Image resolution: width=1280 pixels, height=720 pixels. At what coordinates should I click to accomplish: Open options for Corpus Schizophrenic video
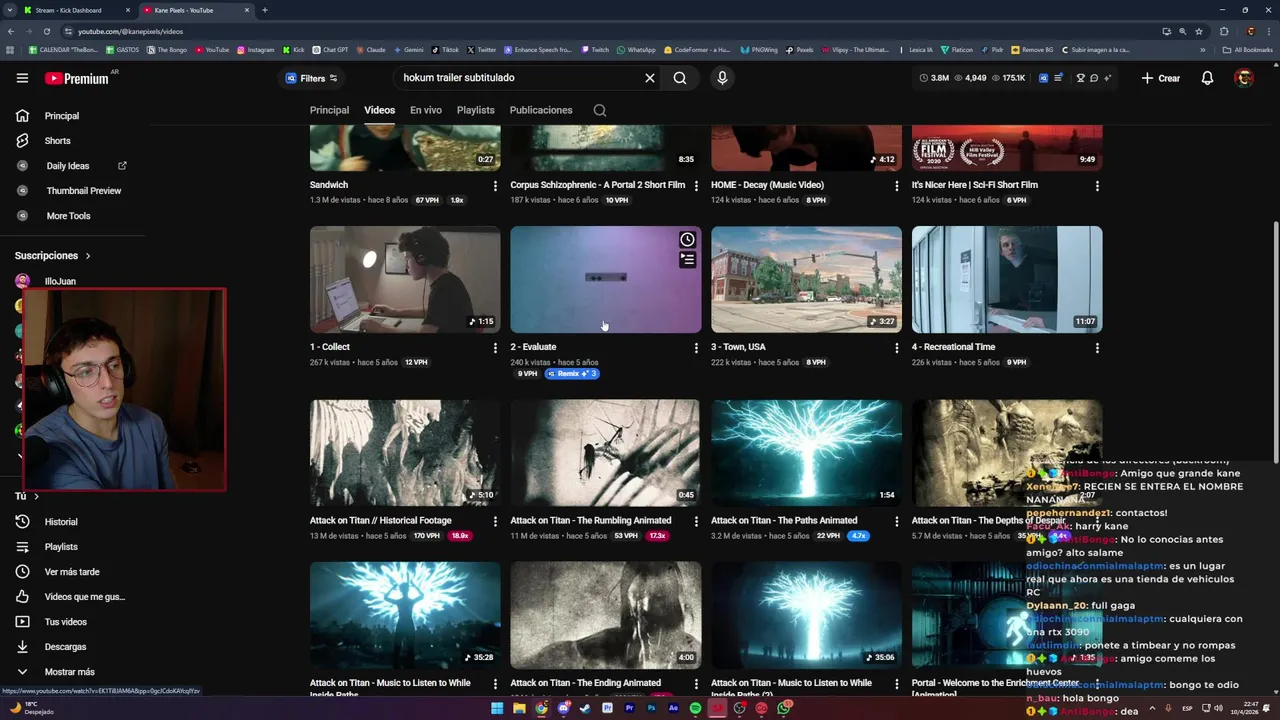pyautogui.click(x=696, y=186)
